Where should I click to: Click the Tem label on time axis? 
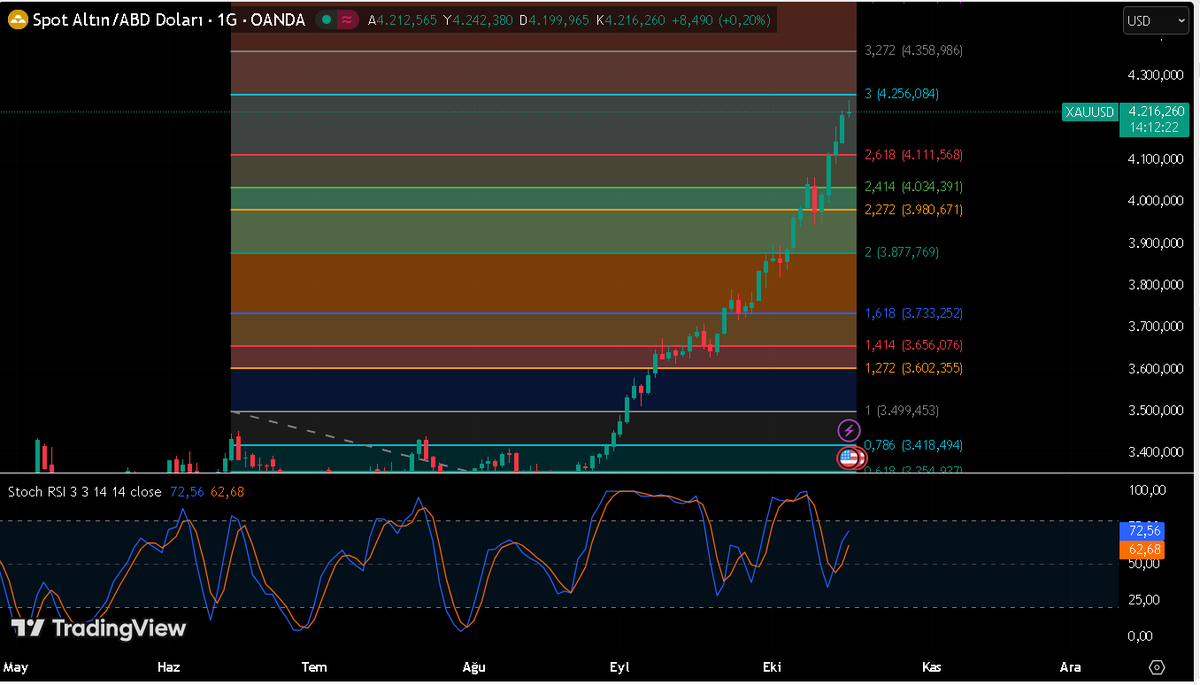314,666
